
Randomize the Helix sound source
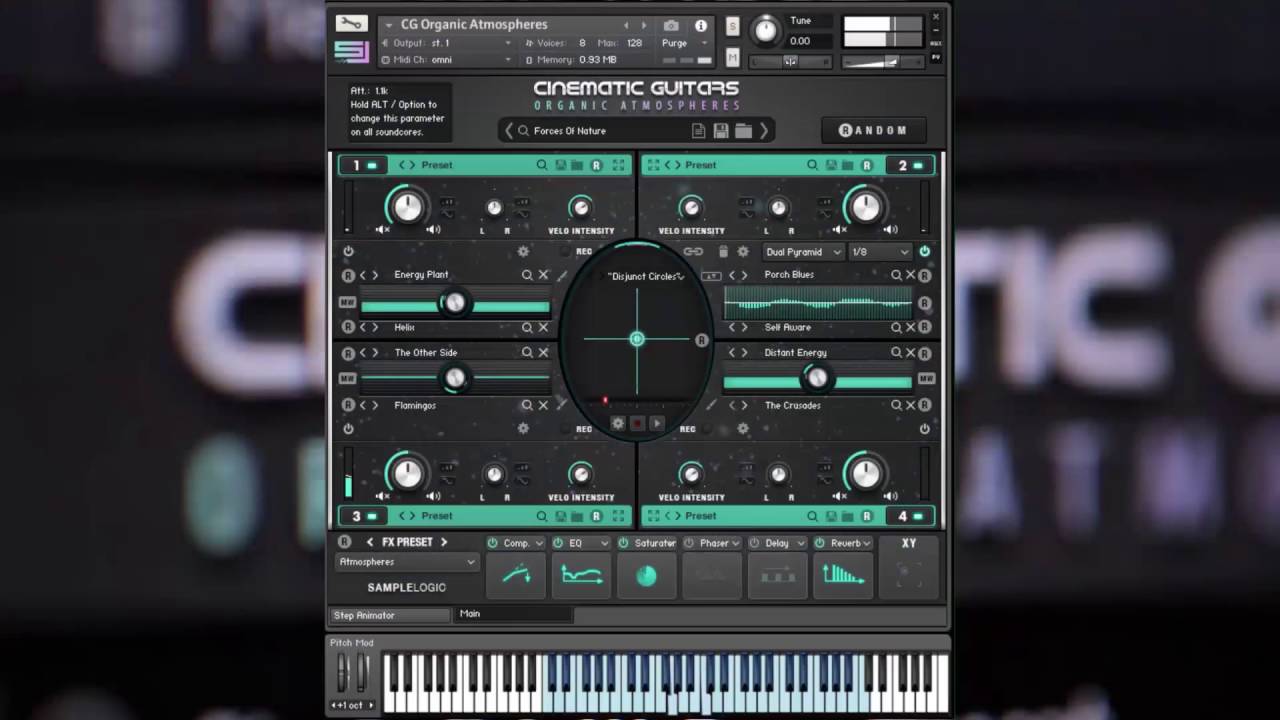pos(348,327)
